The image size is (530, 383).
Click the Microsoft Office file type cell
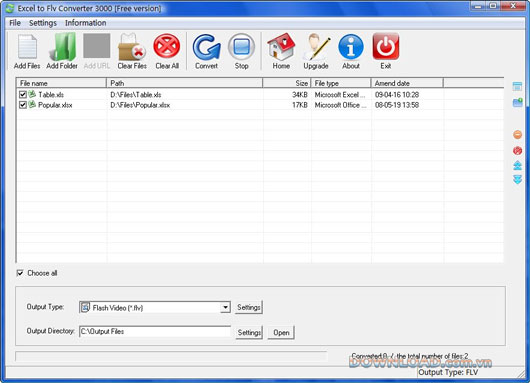(x=340, y=105)
